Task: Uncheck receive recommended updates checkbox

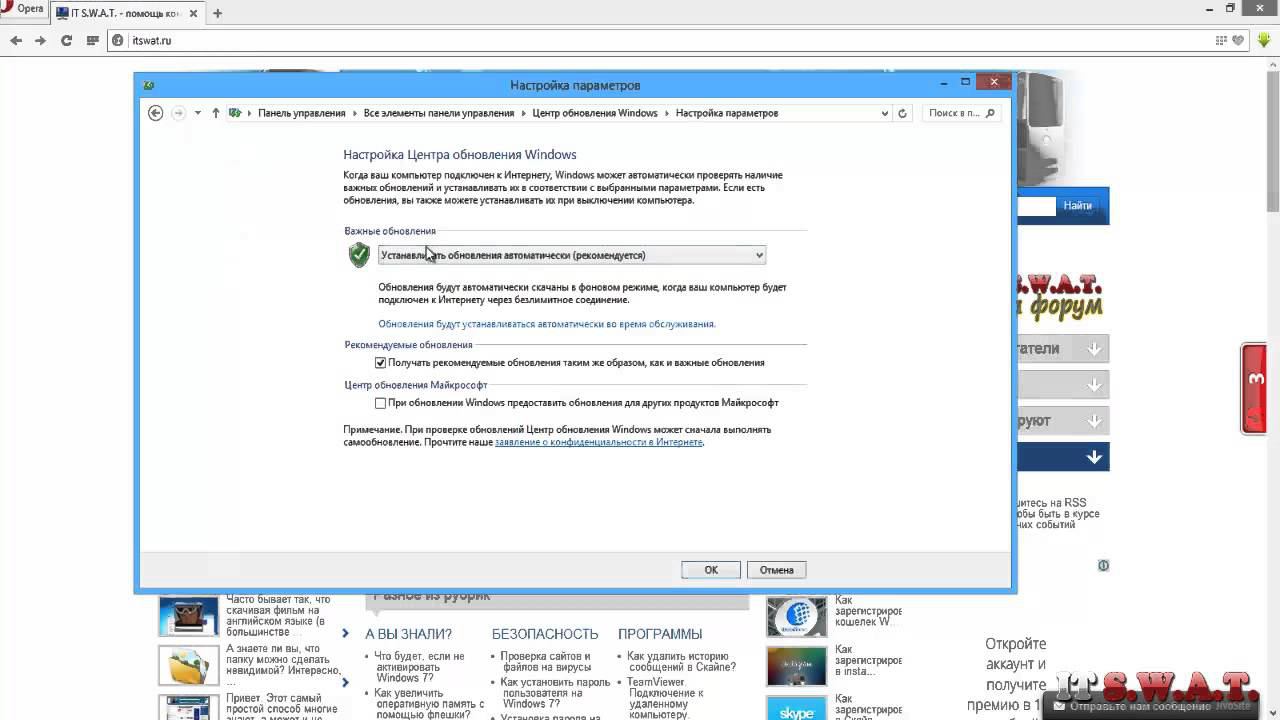Action: tap(380, 363)
